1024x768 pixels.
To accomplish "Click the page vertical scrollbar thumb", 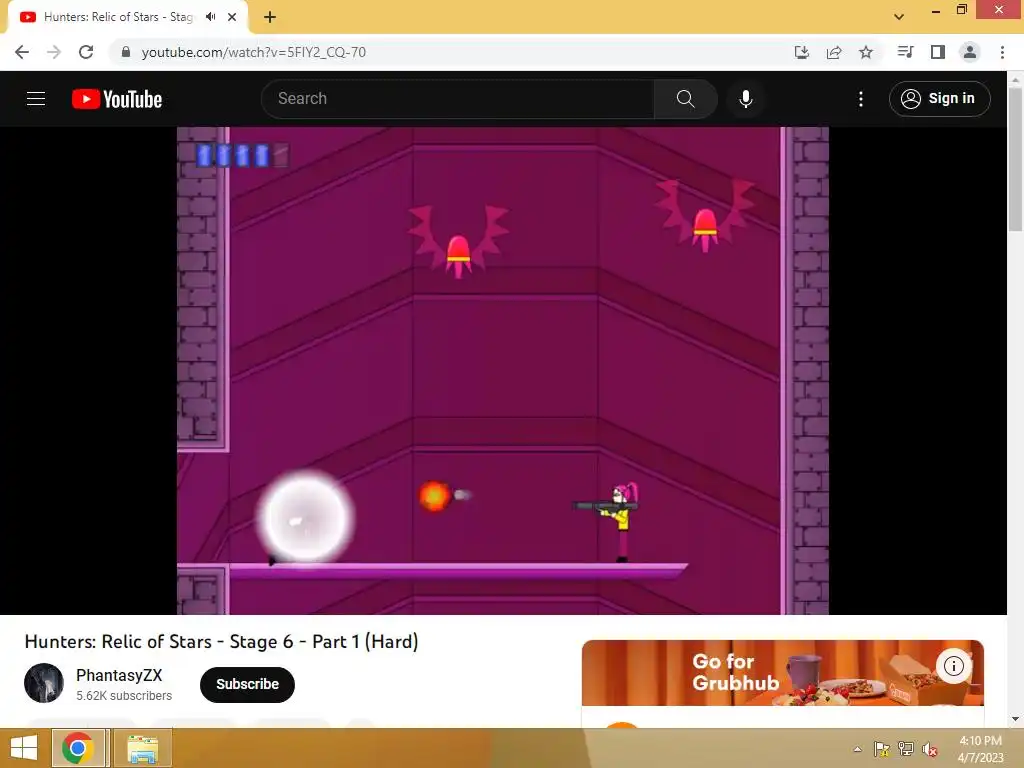I will click(x=1015, y=159).
